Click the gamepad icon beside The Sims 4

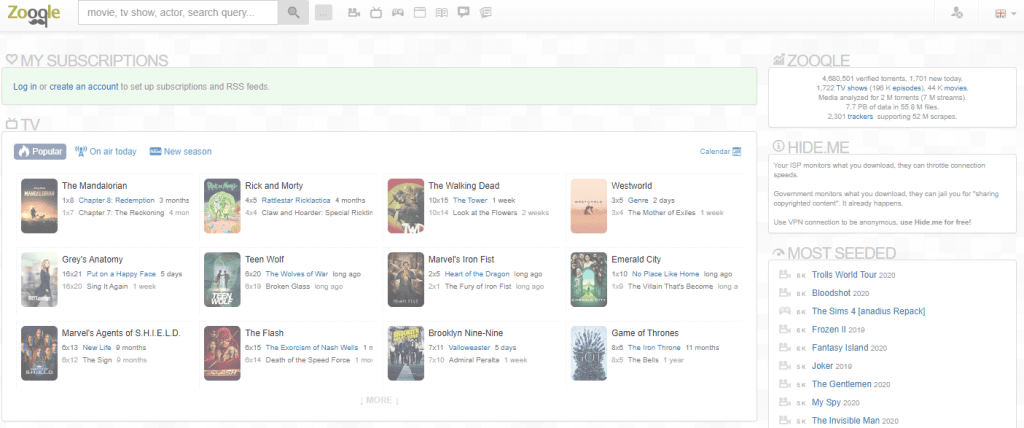click(785, 312)
